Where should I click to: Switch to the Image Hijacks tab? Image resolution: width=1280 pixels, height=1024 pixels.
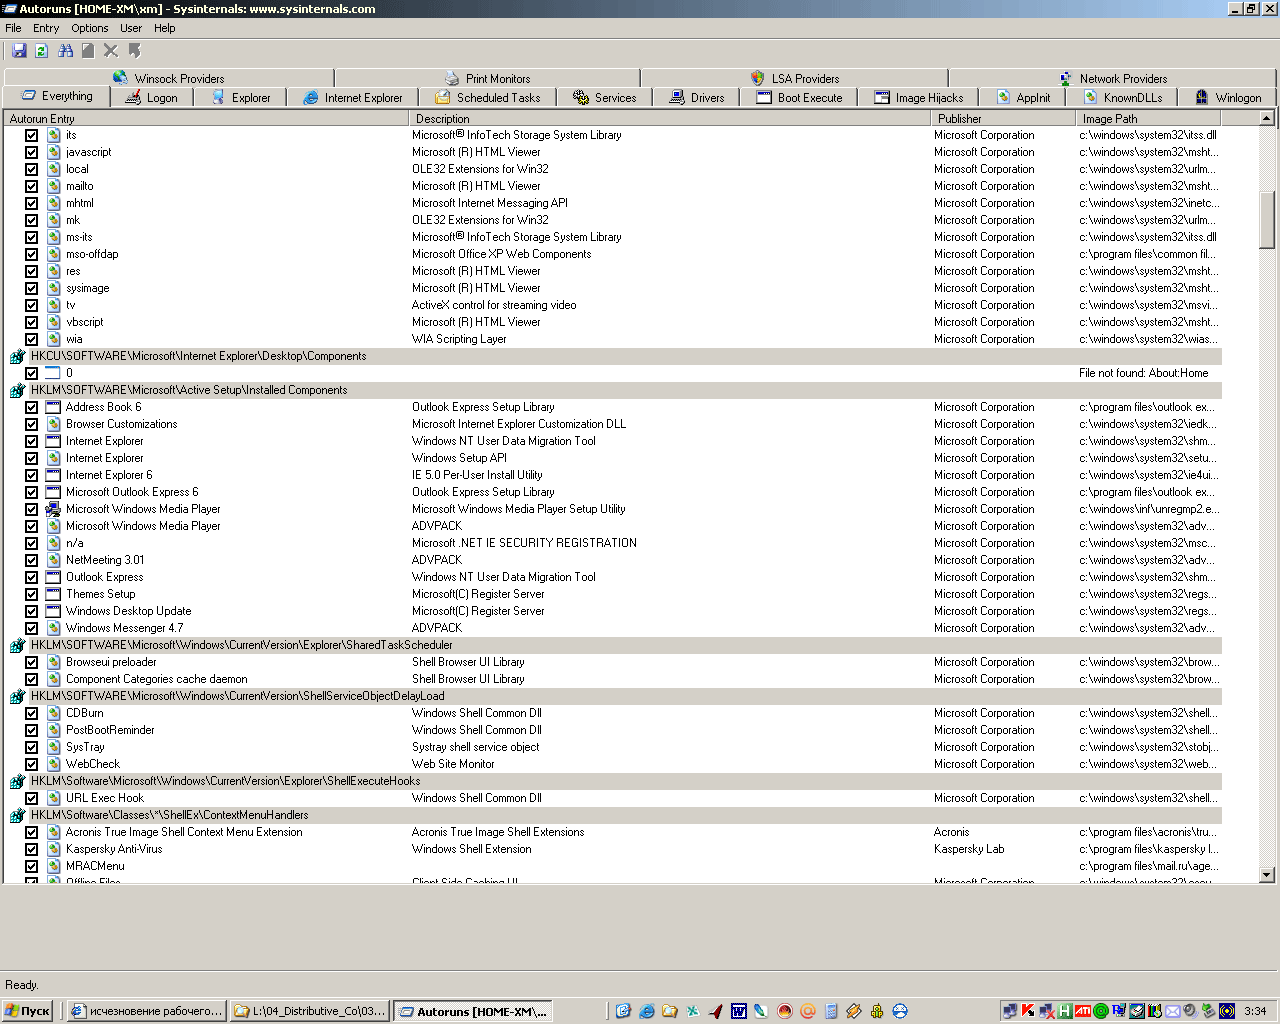919,97
